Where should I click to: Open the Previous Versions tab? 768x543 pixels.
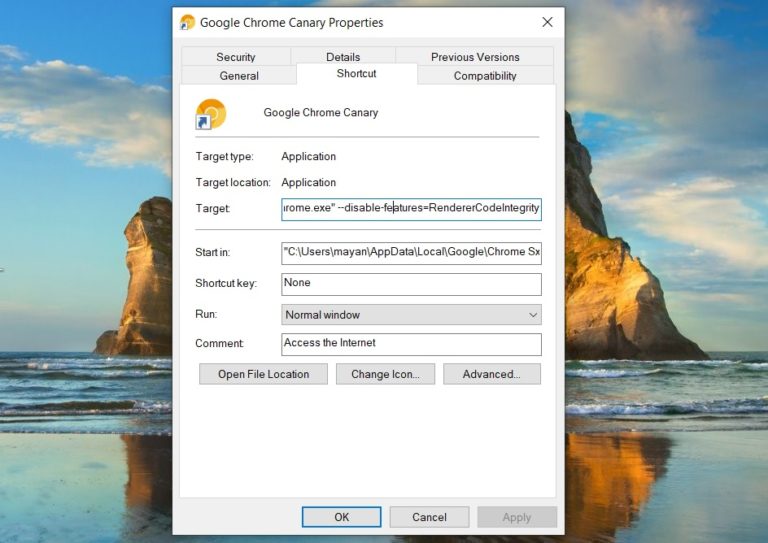(475, 57)
